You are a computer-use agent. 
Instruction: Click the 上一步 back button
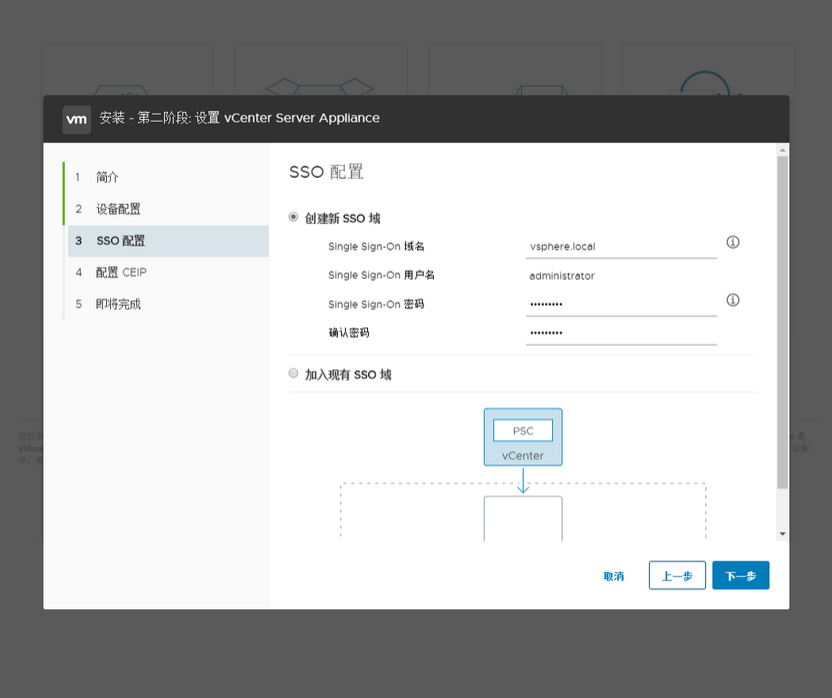click(x=677, y=575)
